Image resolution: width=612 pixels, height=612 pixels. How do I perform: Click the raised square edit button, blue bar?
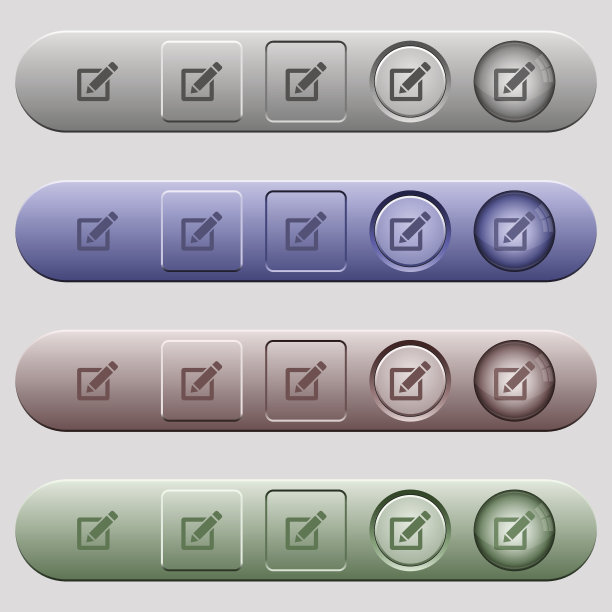202,231
